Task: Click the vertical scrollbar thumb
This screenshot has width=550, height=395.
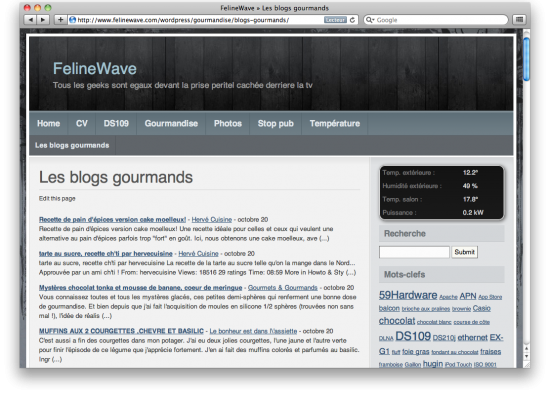Action: coord(526,59)
